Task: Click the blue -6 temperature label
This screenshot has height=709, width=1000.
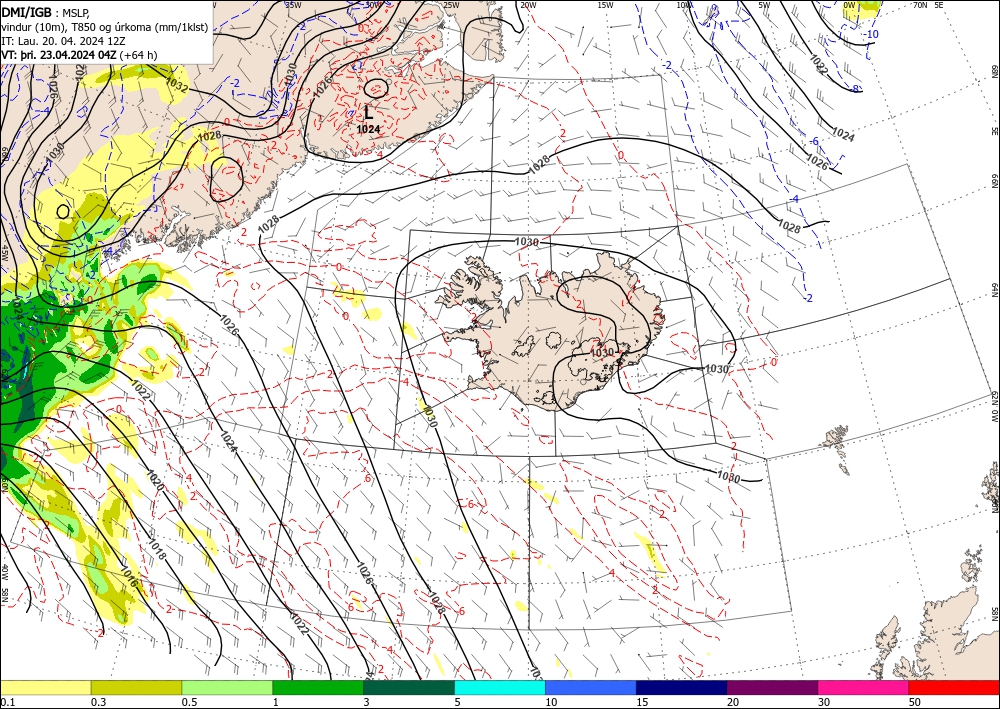Action: [814, 142]
